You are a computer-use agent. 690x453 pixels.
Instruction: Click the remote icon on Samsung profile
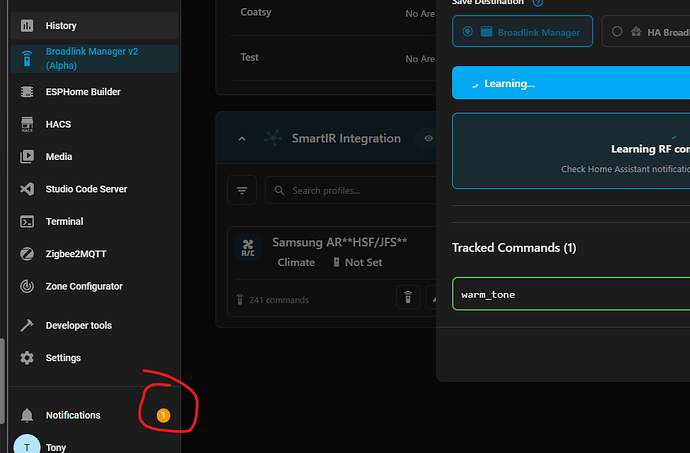(408, 298)
